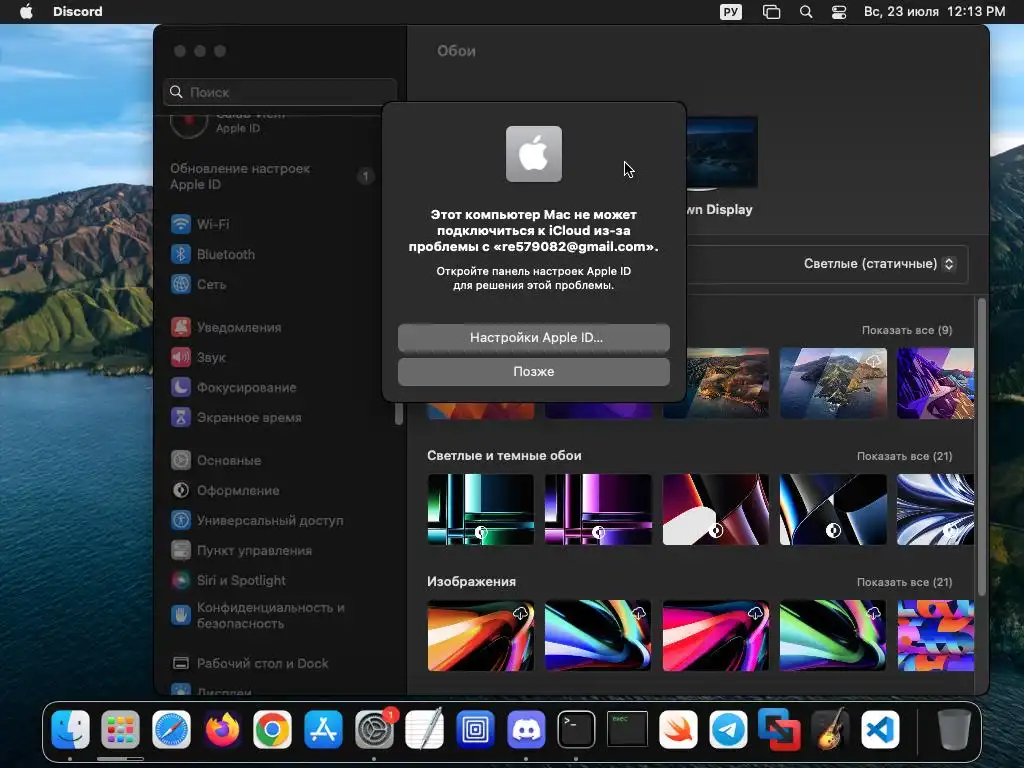1024x768 pixels.
Task: Open Launchpad from the Dock
Action: 121,729
